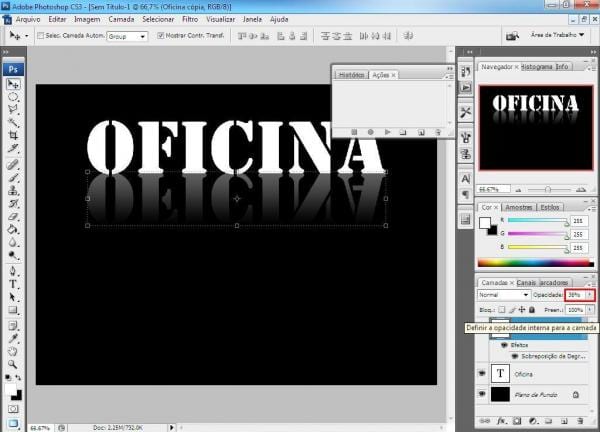Delete layer using trash icon

click(580, 421)
